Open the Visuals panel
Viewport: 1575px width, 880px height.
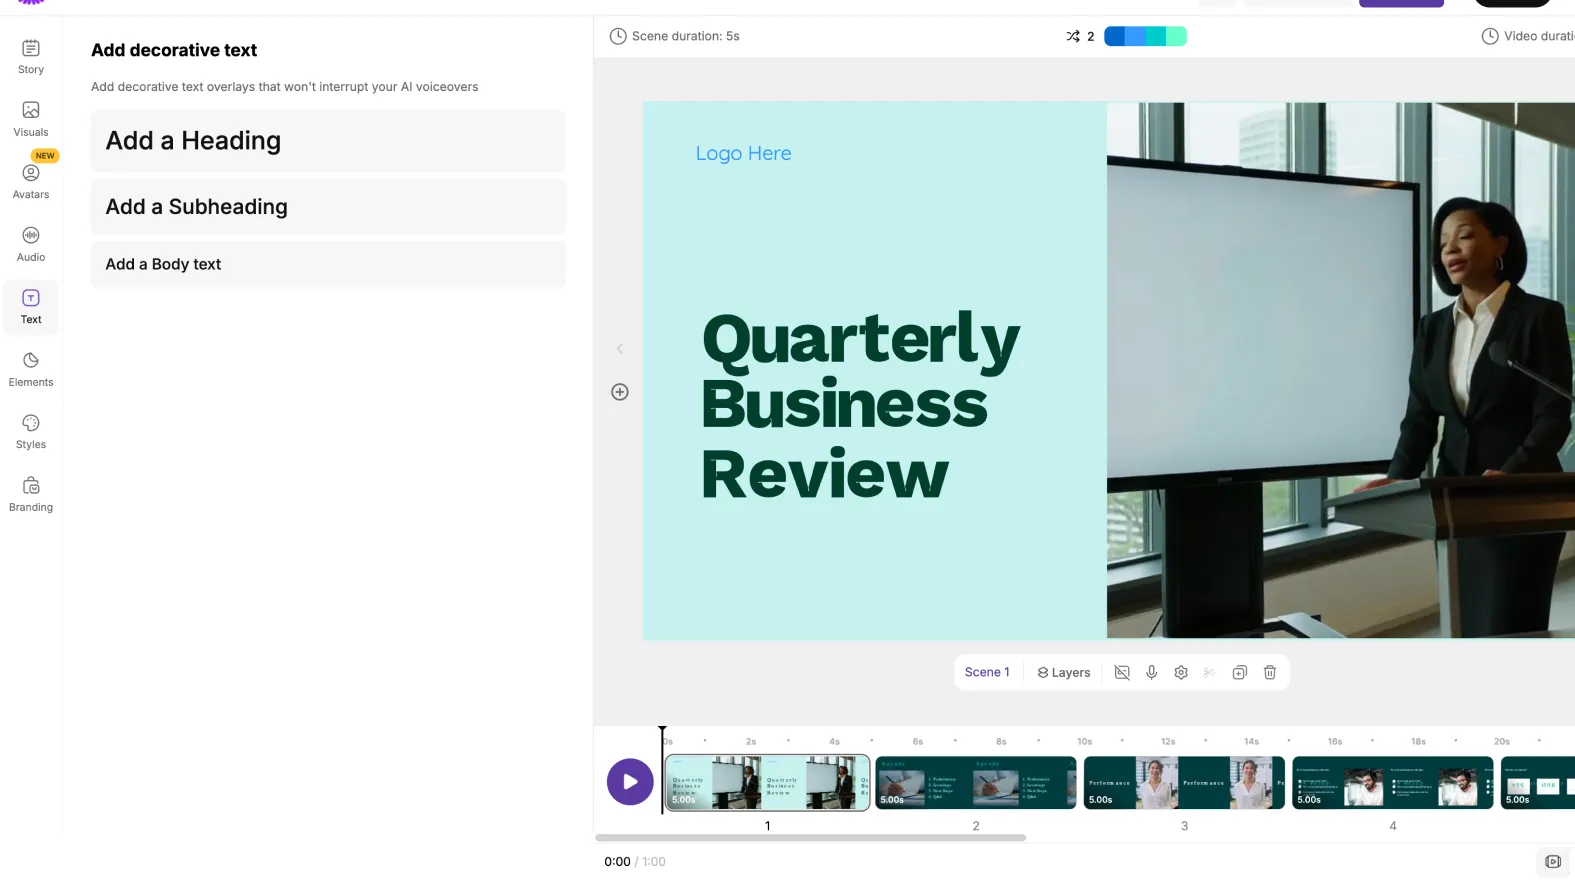pos(31,118)
